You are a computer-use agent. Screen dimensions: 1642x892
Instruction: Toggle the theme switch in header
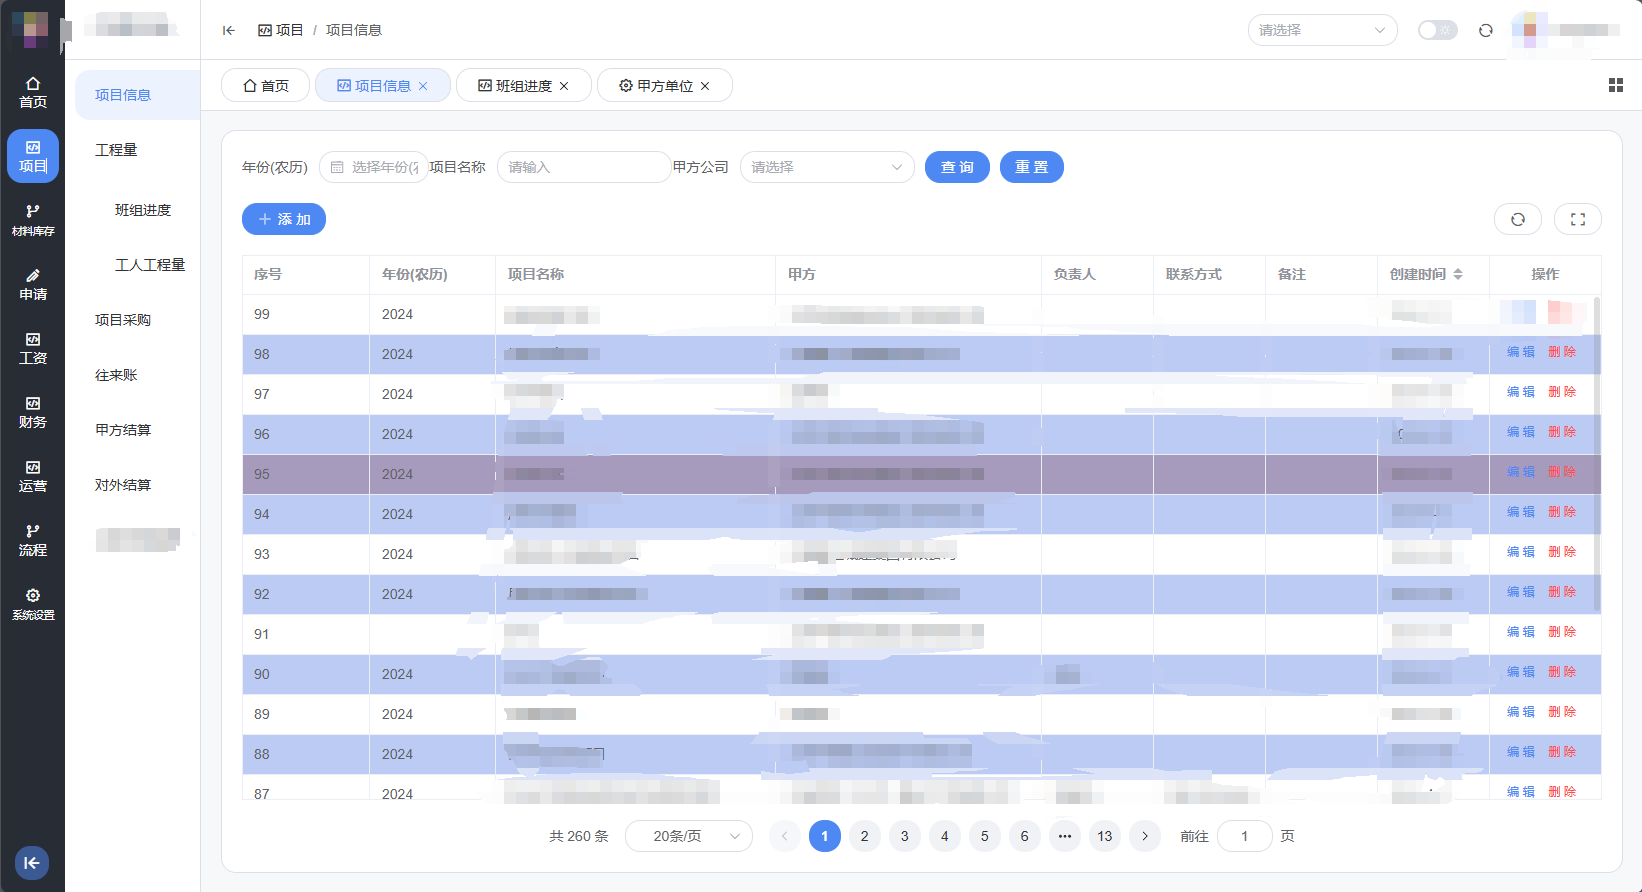(1438, 30)
